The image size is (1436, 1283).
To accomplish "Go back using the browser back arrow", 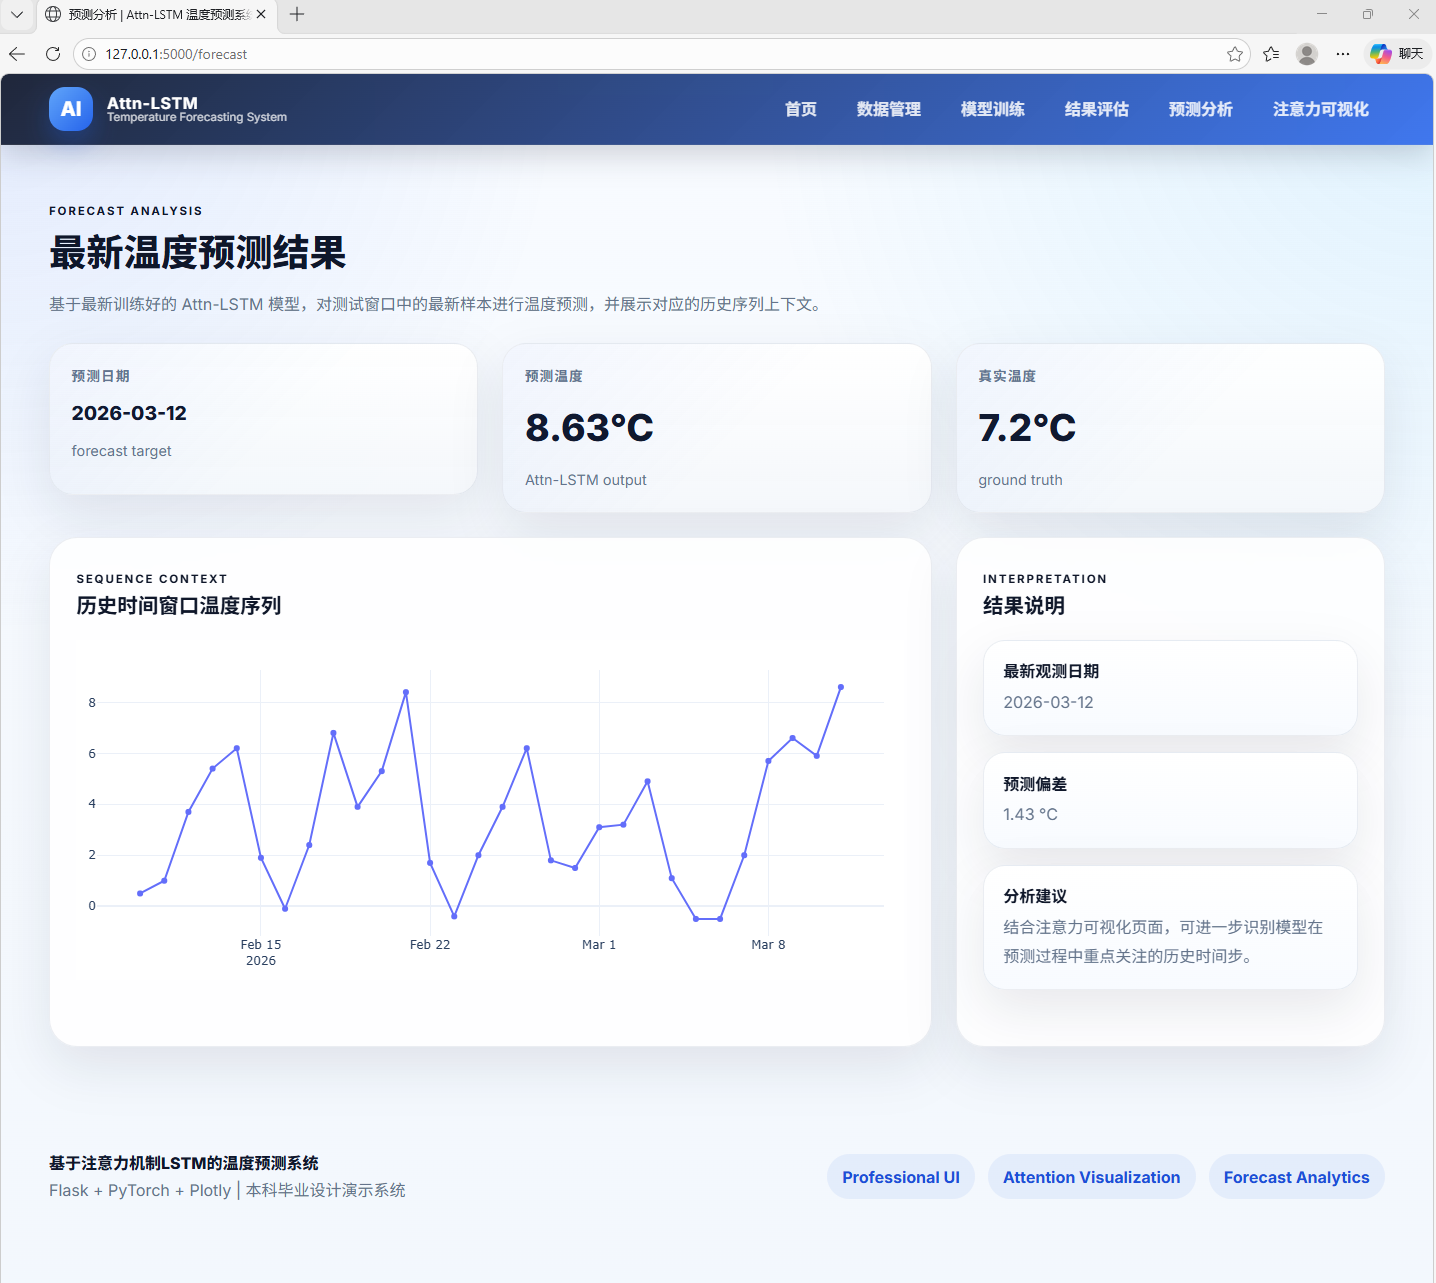I will [x=17, y=54].
